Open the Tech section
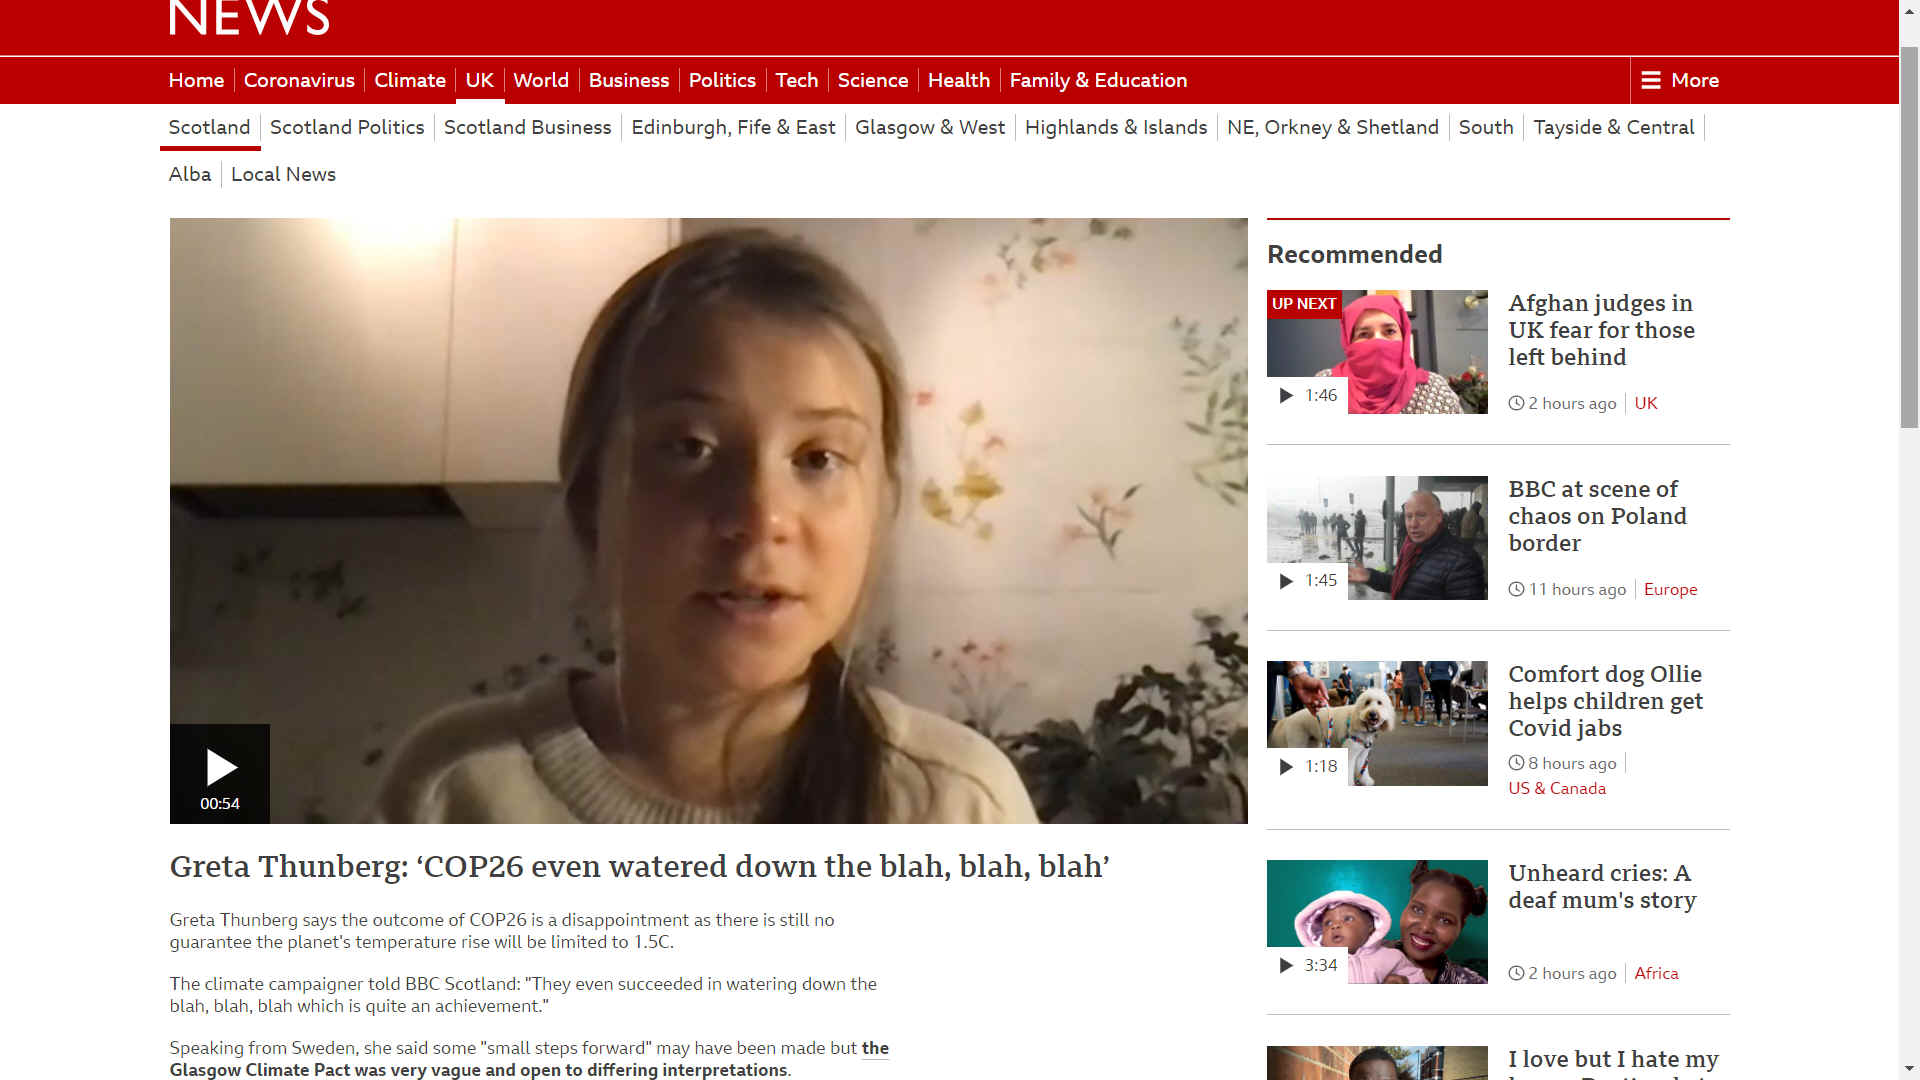Viewport: 1920px width, 1080px height. click(797, 80)
